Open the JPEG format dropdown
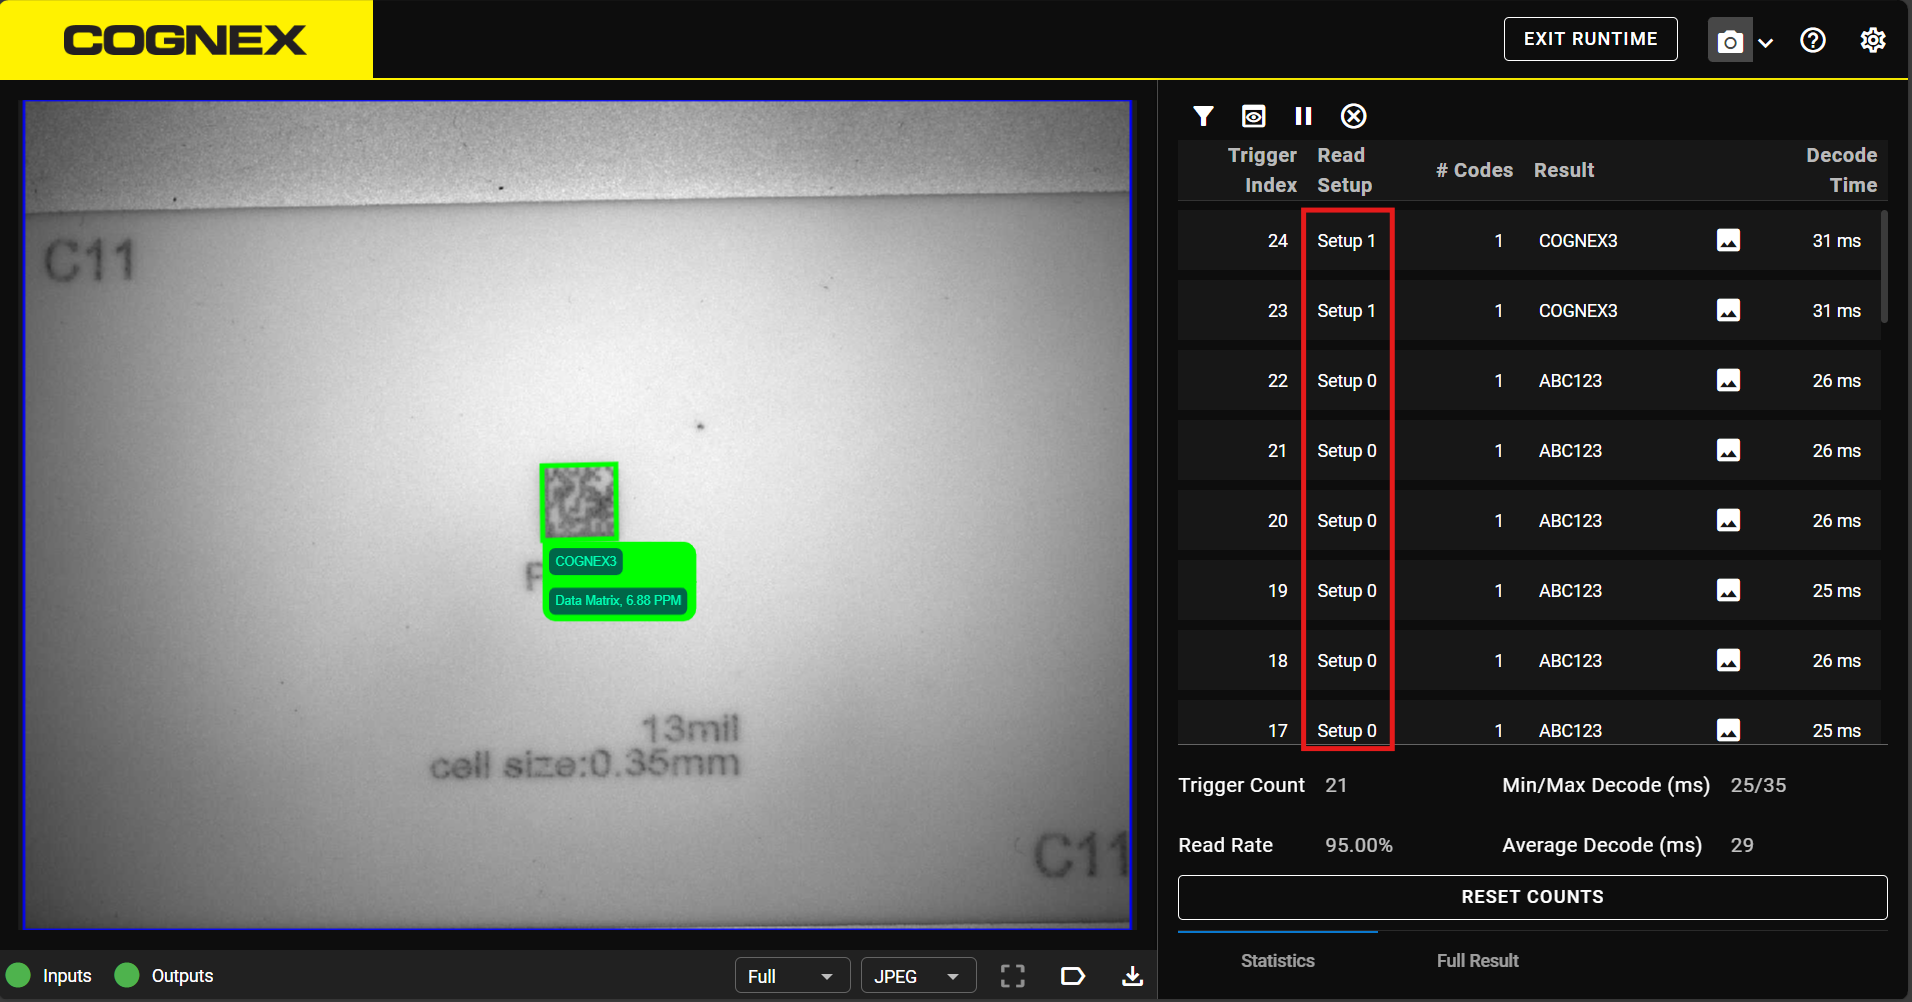 [917, 976]
